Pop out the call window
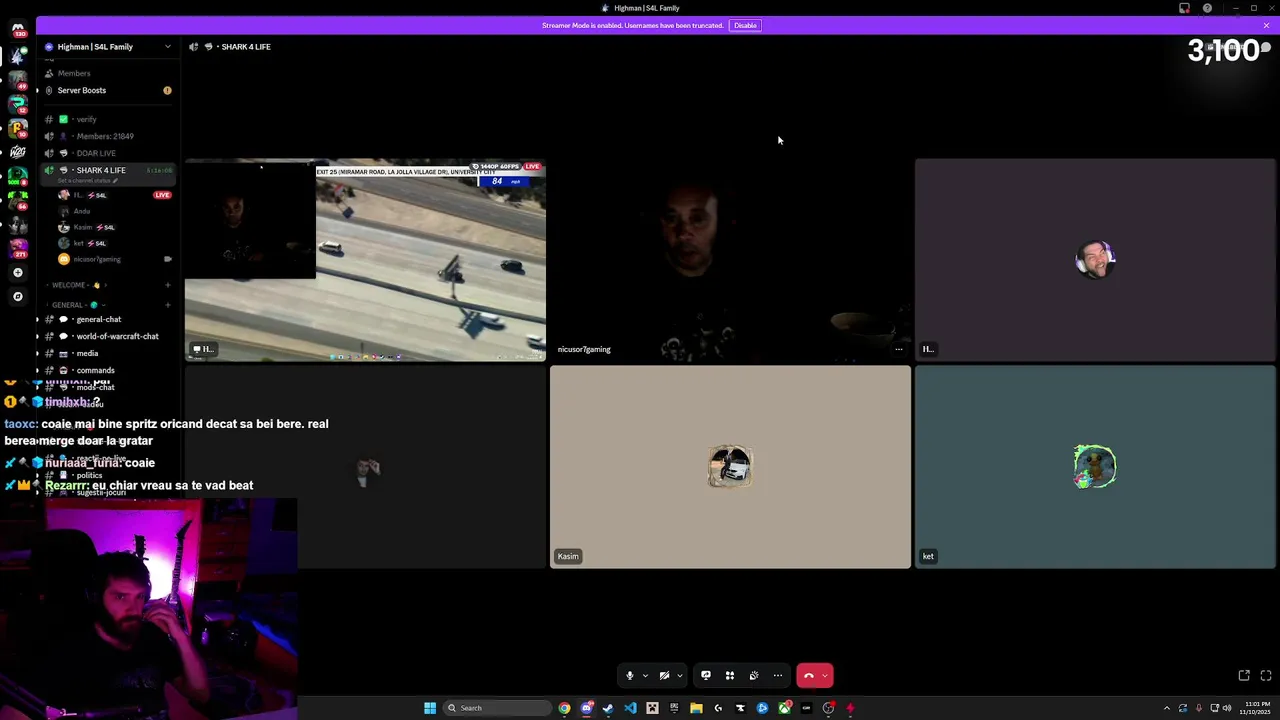Viewport: 1280px width, 720px height. [1244, 676]
